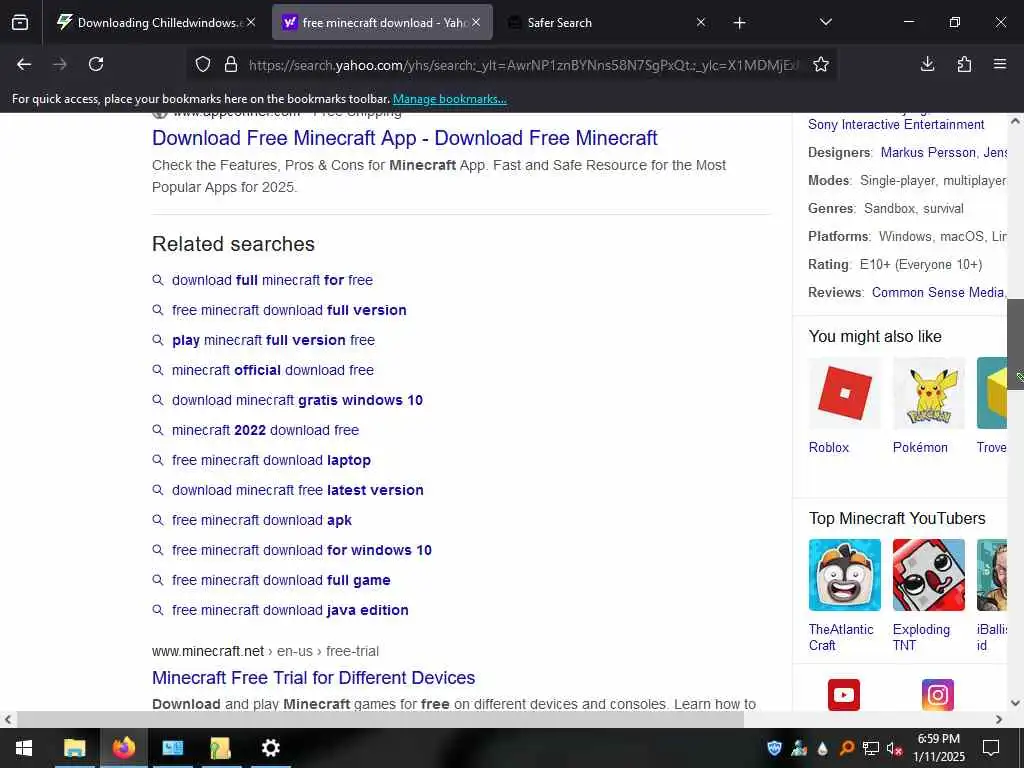This screenshot has height=768, width=1024.
Task: Search free minecraft download full game
Action: (281, 581)
